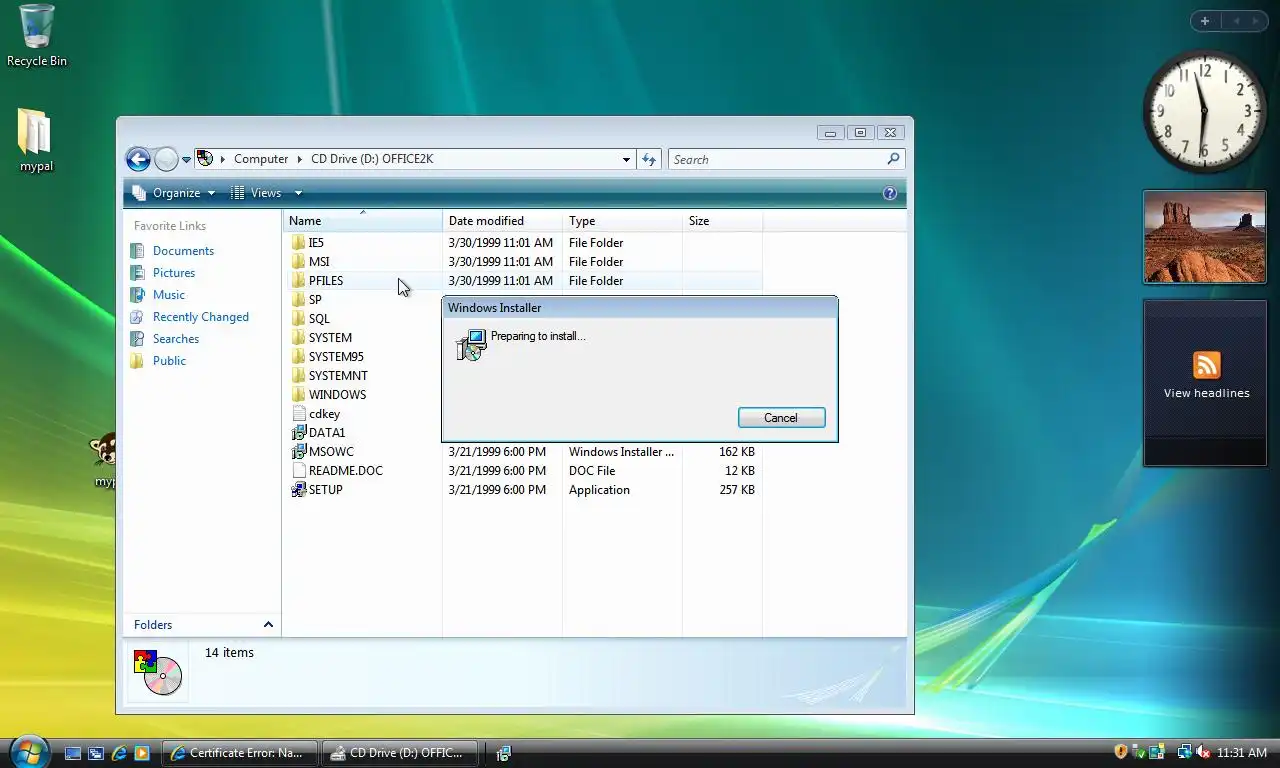Switch to CD Drive (D:) taskbar window
Image resolution: width=1280 pixels, height=768 pixels.
pyautogui.click(x=400, y=753)
